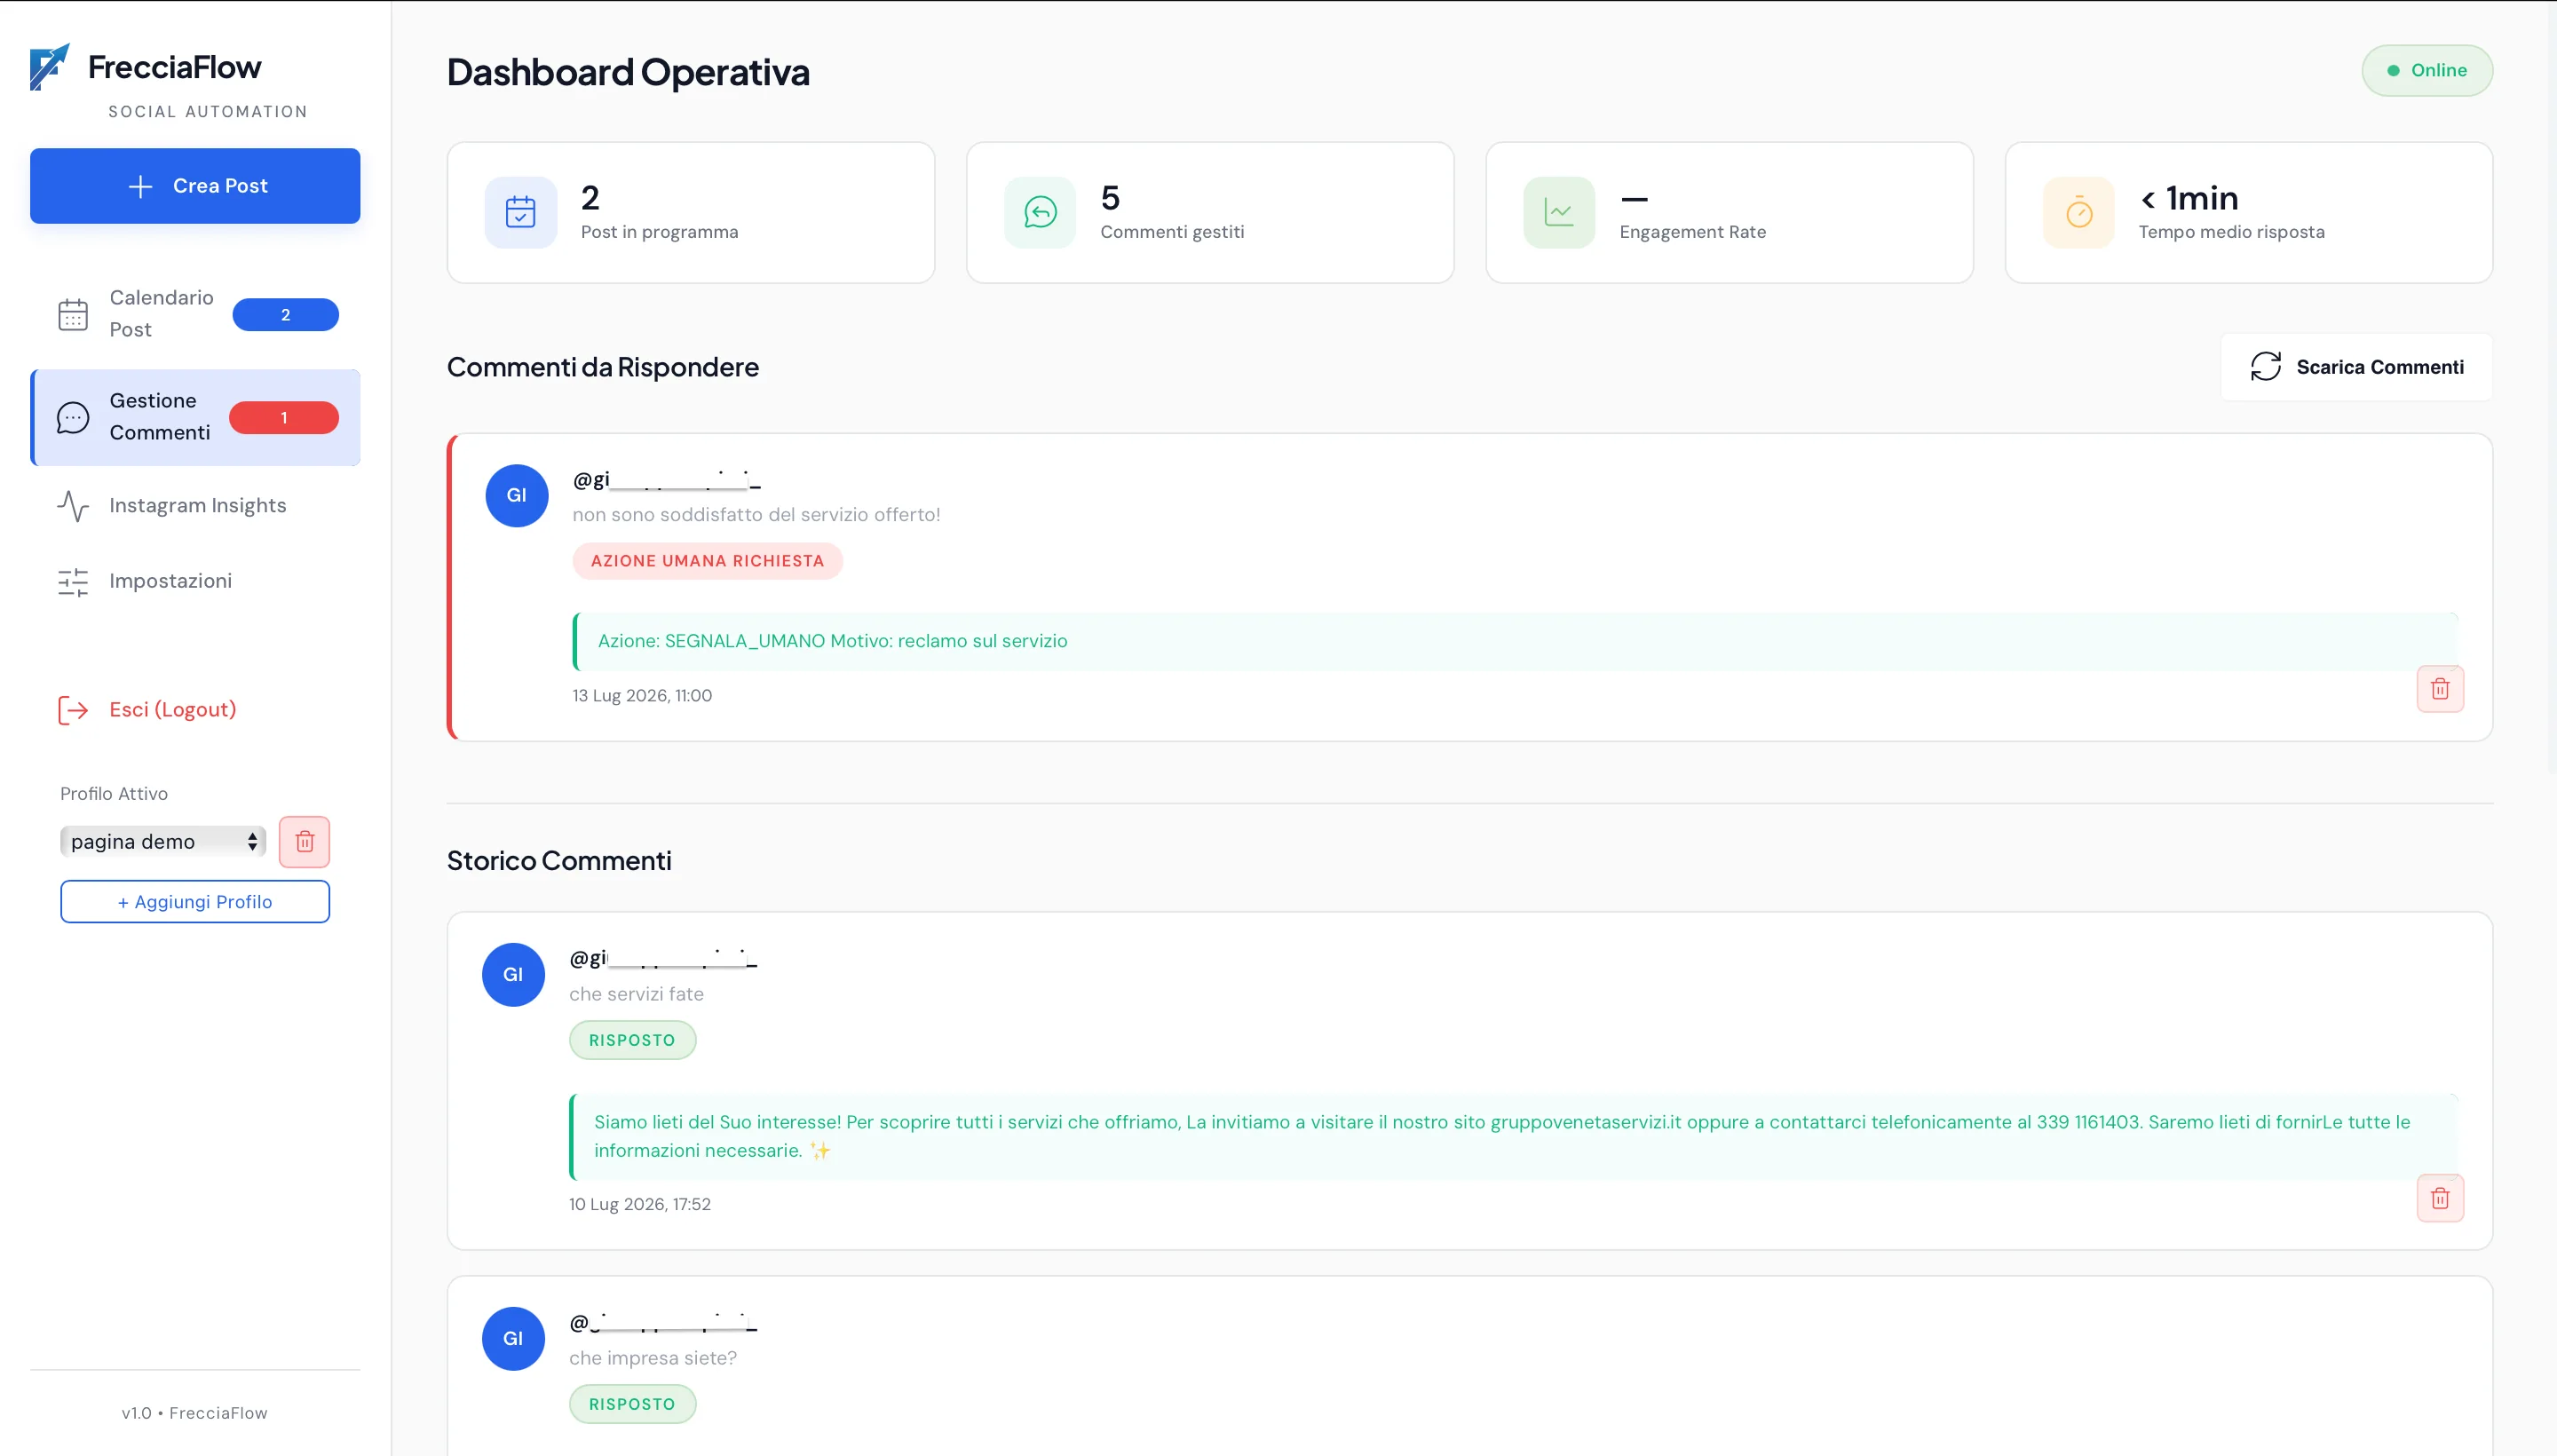This screenshot has width=2557, height=1456.
Task: Open the Gestione Commenti section
Action: coord(195,417)
